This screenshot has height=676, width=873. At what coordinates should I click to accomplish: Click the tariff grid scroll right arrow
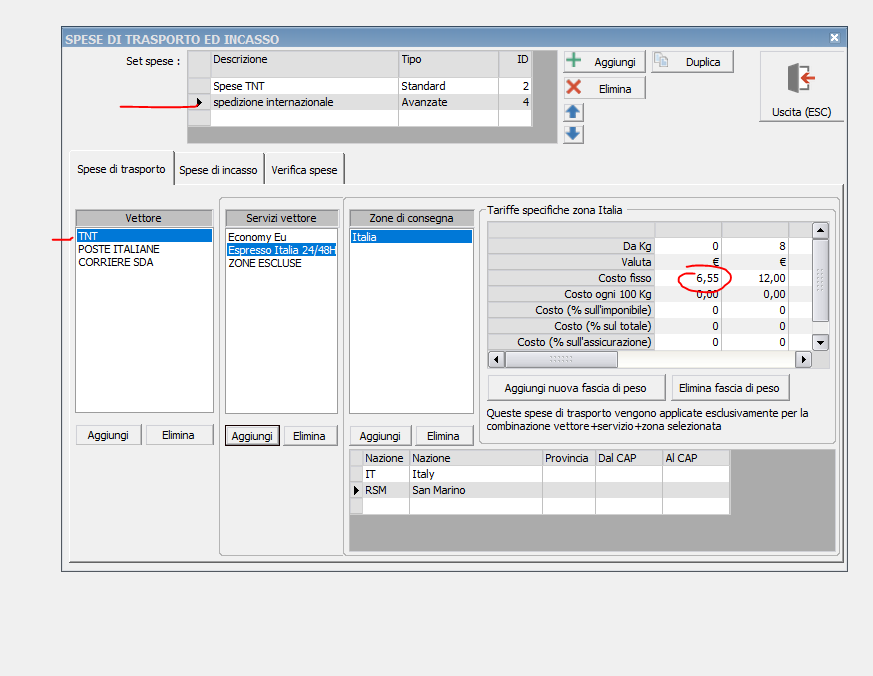803,360
